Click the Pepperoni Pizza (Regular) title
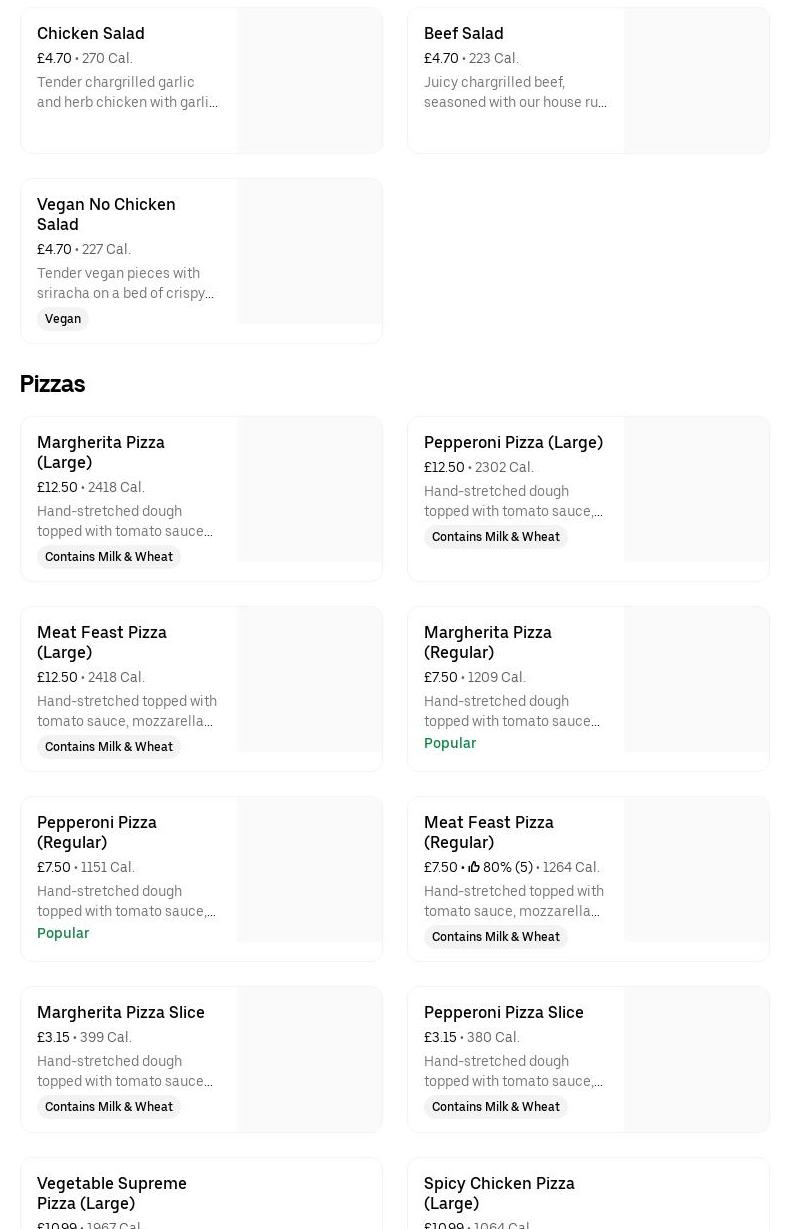The image size is (804, 1229). pos(97,832)
